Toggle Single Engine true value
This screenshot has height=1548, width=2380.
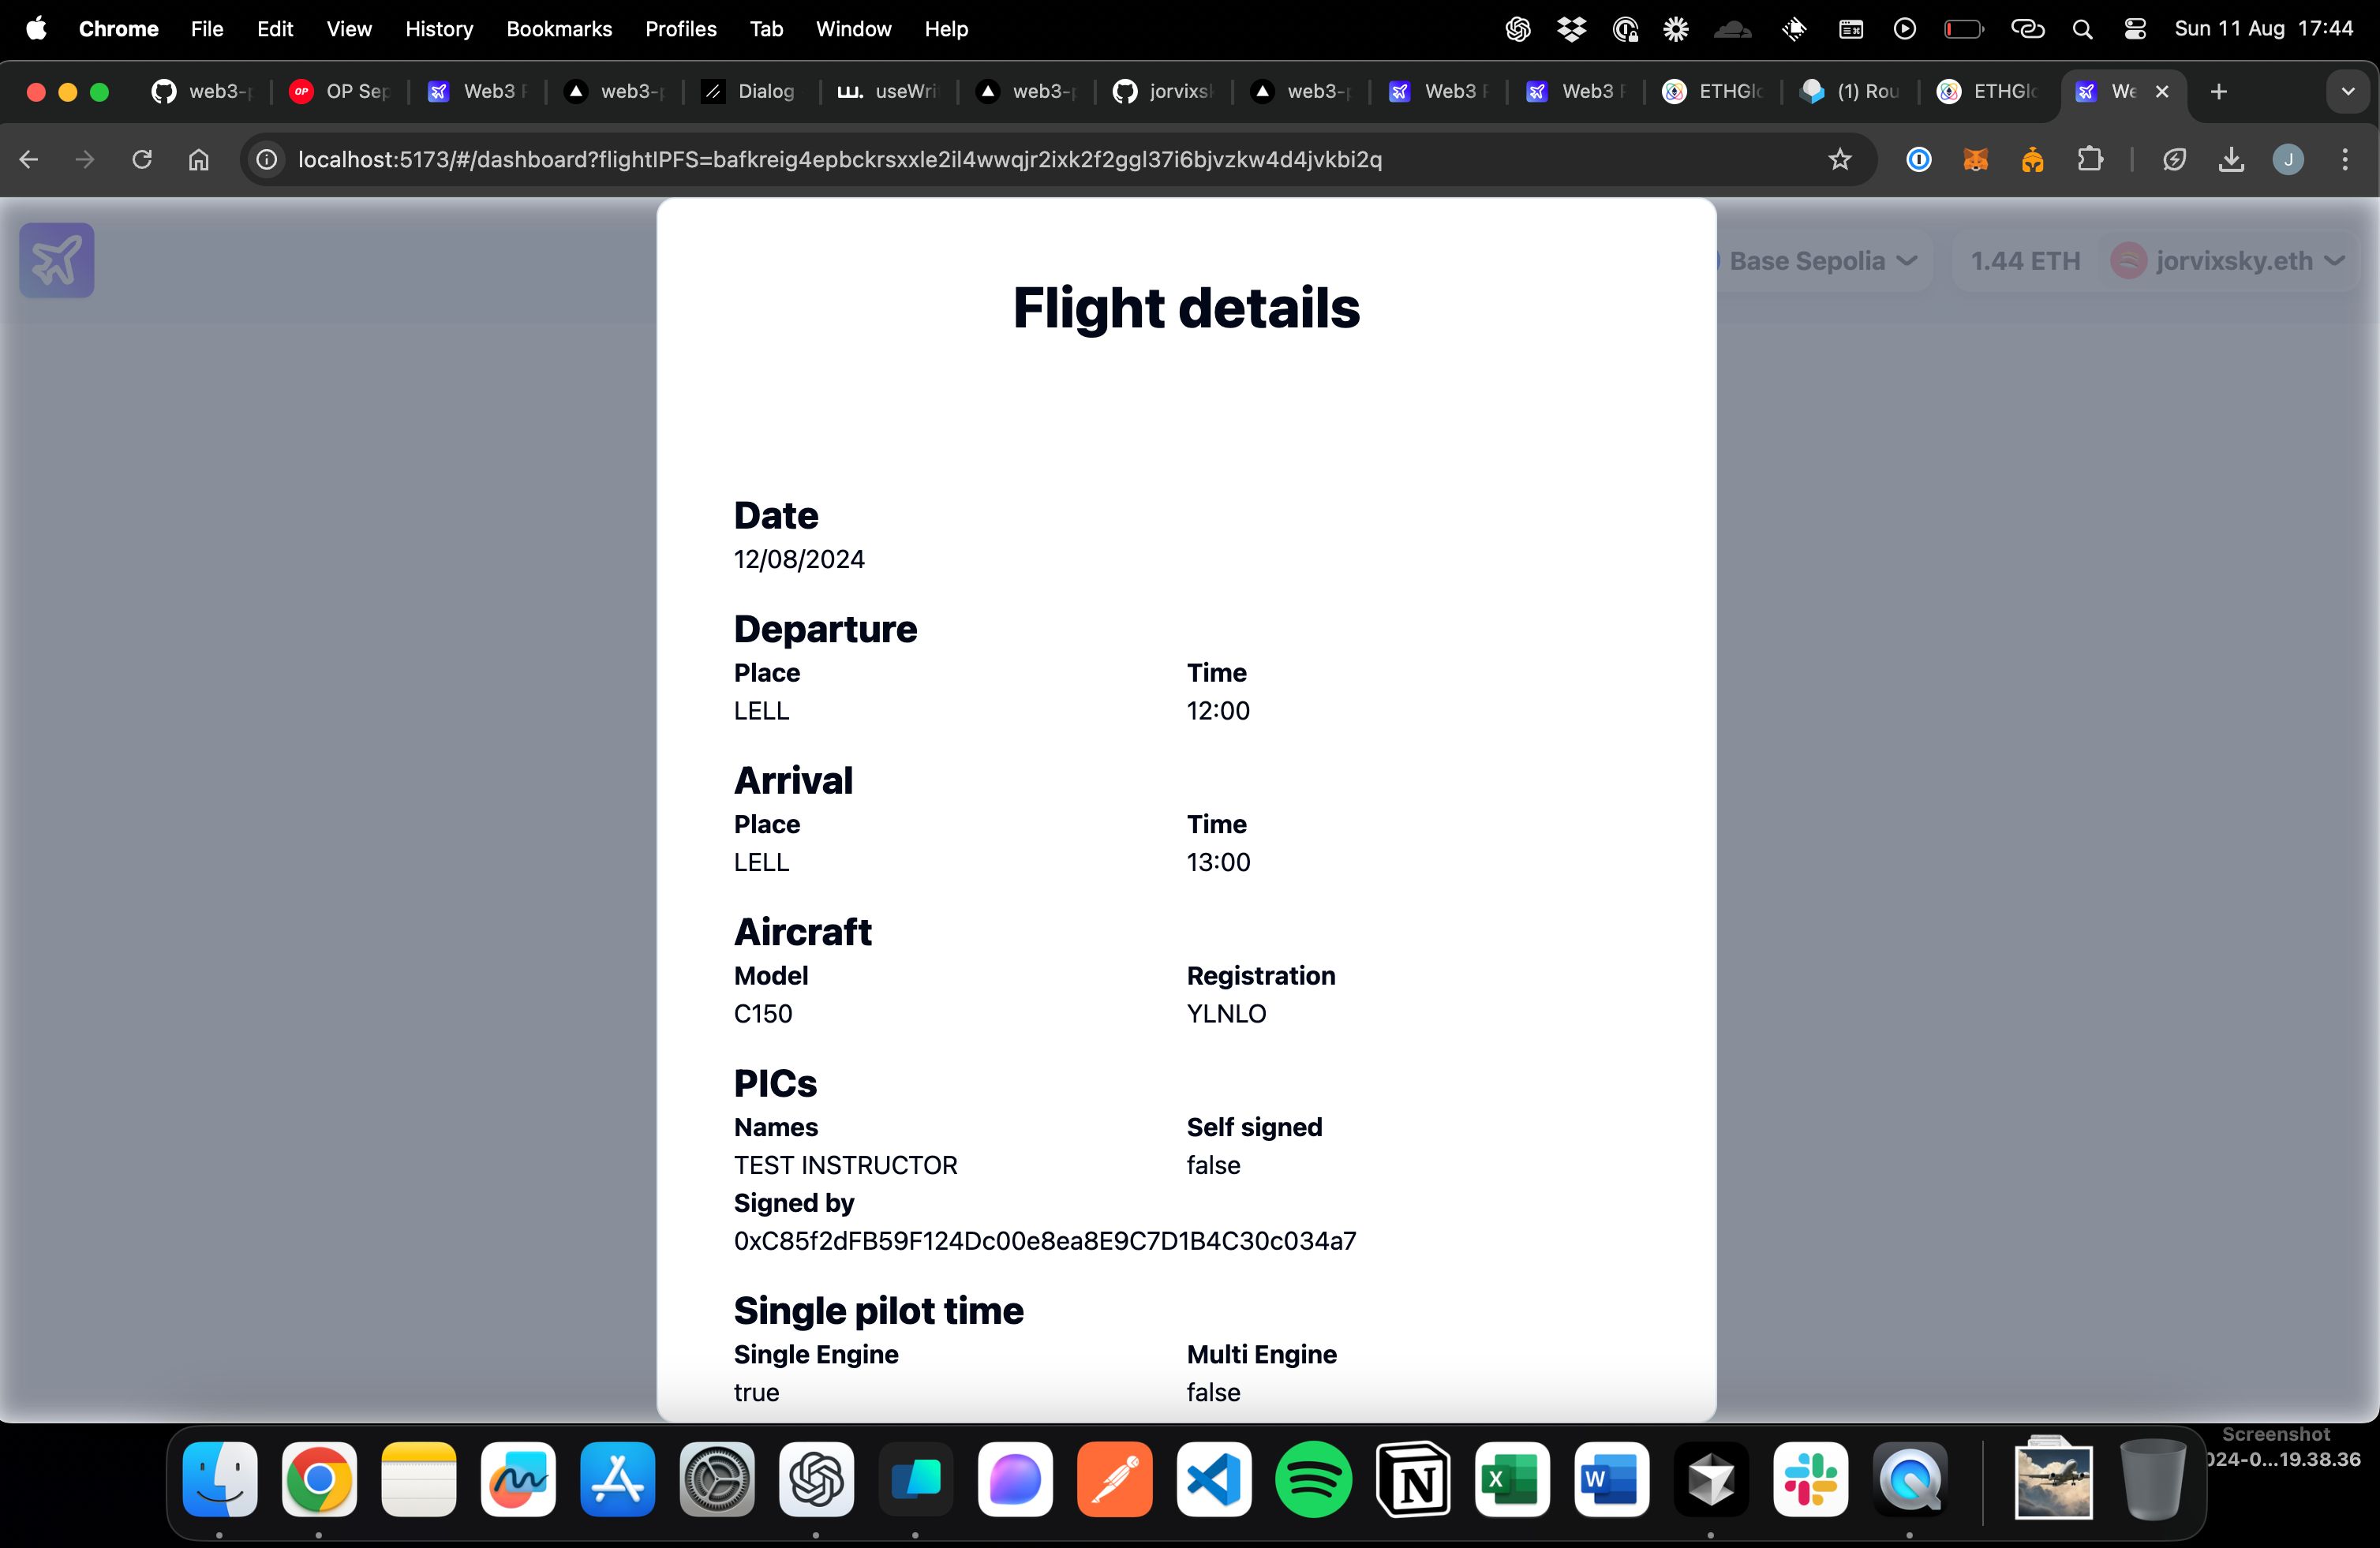(x=756, y=1392)
